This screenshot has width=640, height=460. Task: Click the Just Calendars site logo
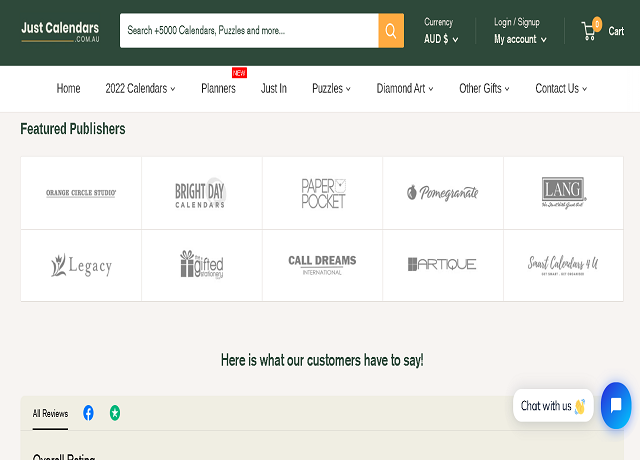click(x=60, y=31)
